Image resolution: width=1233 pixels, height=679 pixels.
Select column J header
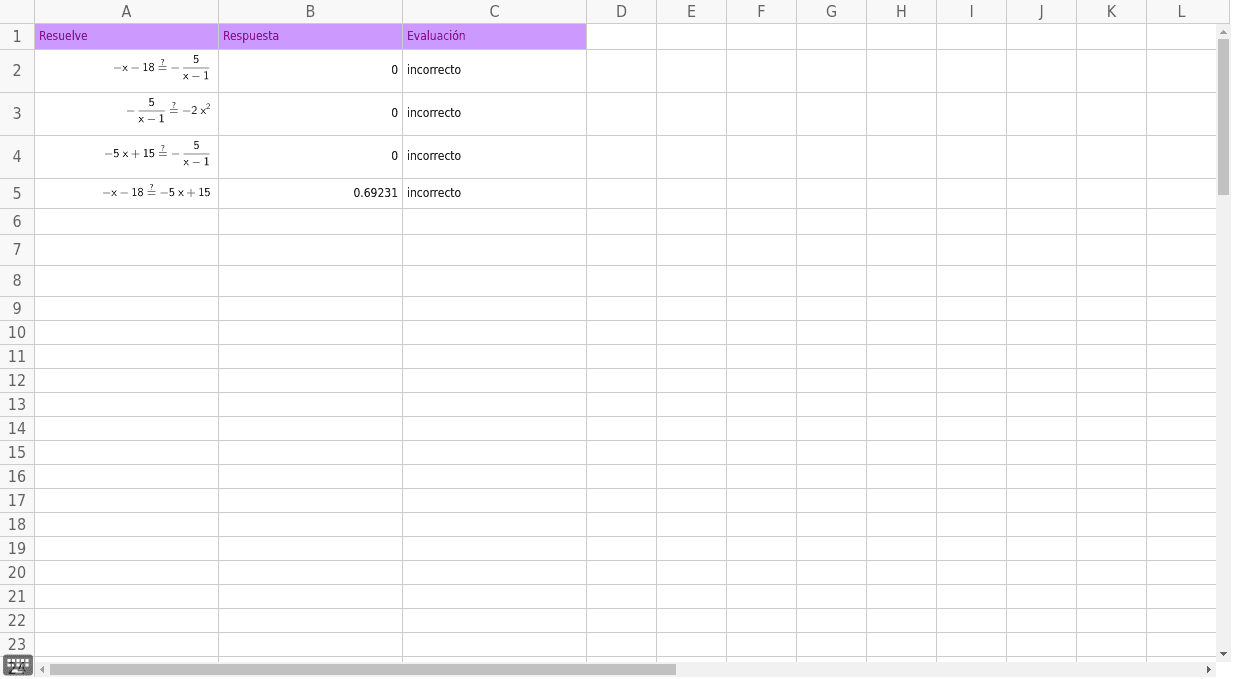1041,12
